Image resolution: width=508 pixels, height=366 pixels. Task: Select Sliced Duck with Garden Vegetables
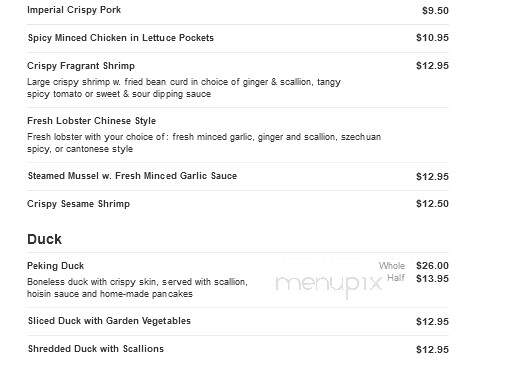tap(109, 321)
